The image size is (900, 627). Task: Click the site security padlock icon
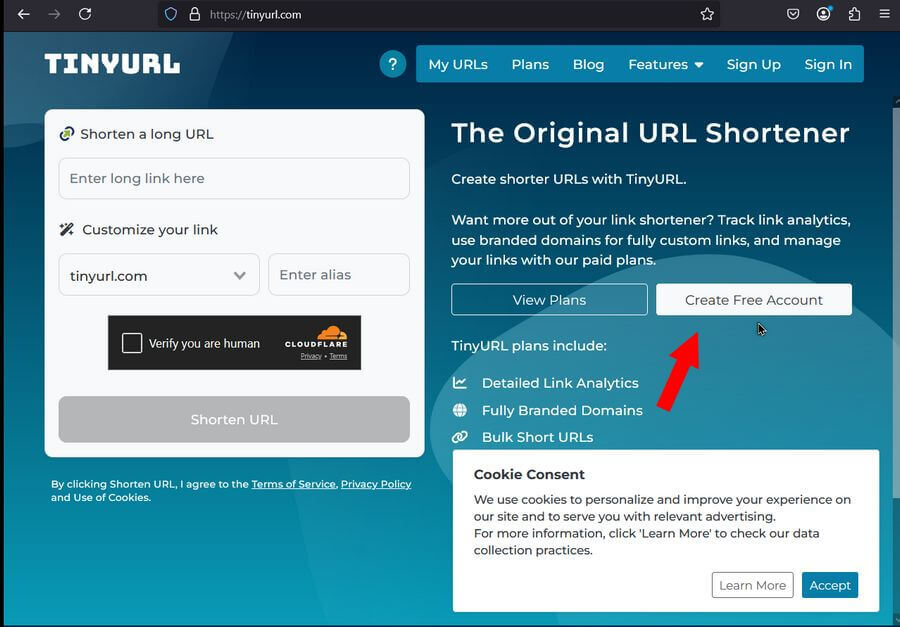[x=195, y=14]
